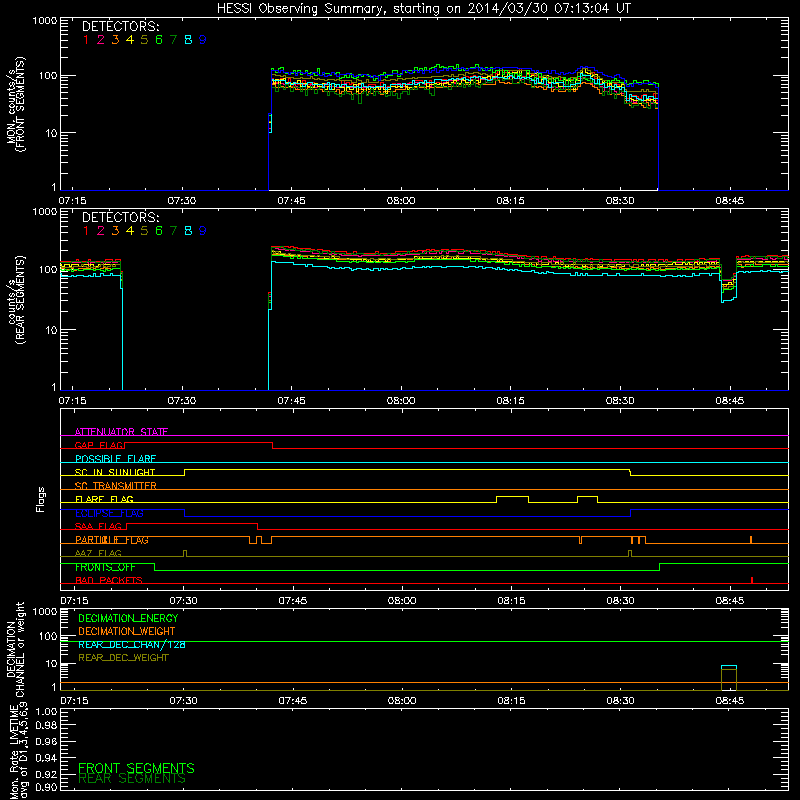Click 08:45 tick label under the Flags plot
The height and width of the screenshot is (800, 800).
[x=730, y=601]
